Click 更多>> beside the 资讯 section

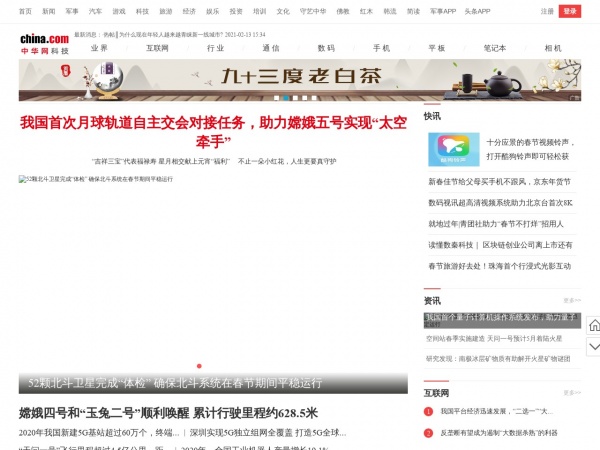click(572, 301)
